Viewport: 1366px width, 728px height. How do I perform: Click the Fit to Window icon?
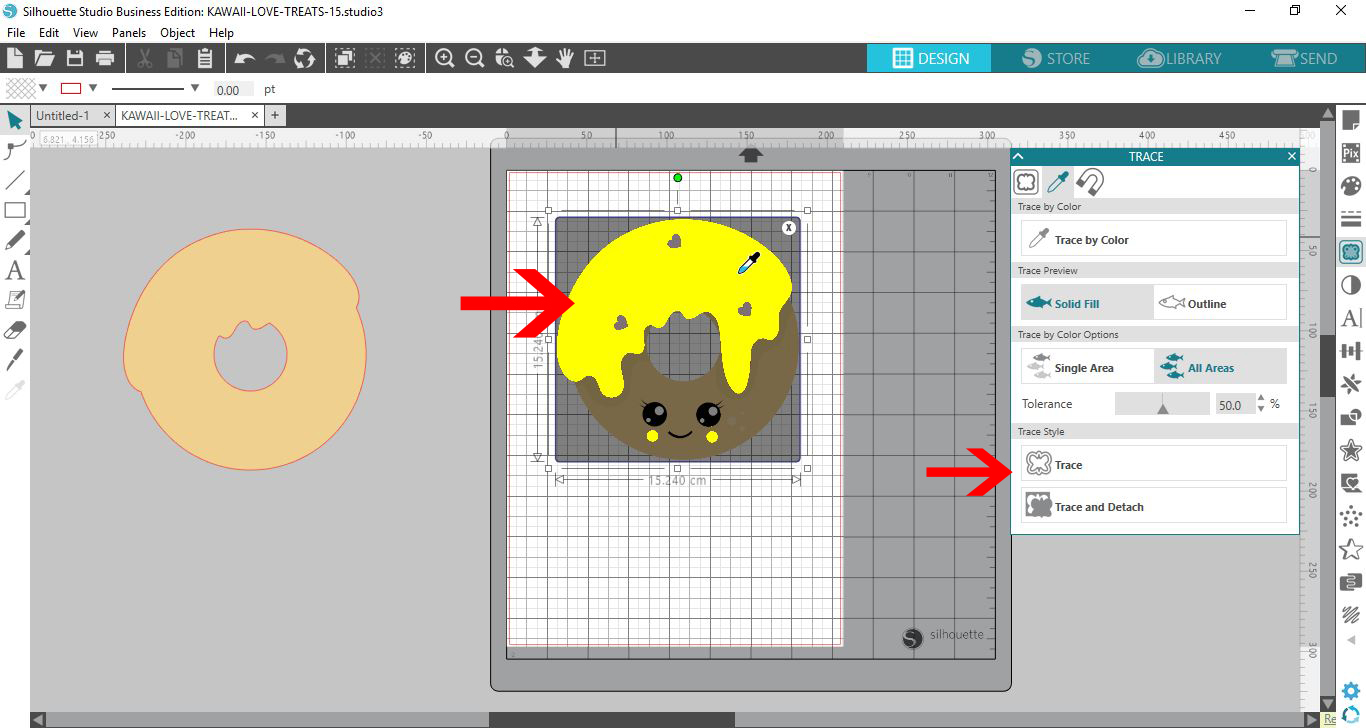[x=595, y=58]
